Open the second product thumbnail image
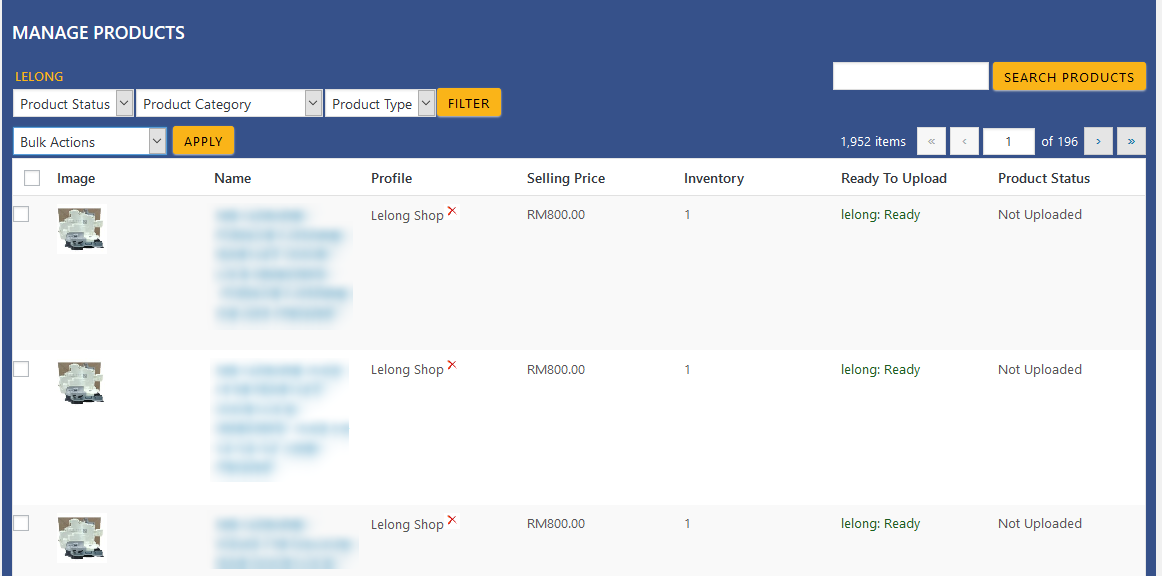 [x=82, y=383]
